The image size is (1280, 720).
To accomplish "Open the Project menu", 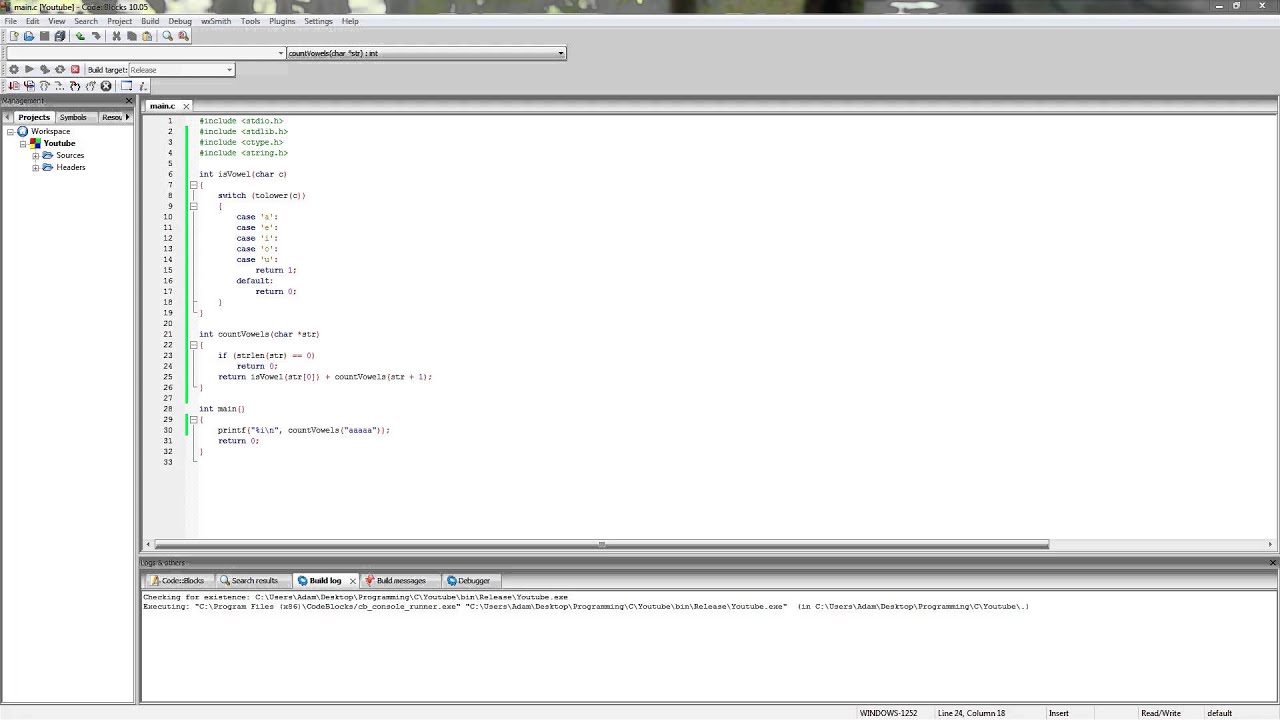I will (x=119, y=21).
